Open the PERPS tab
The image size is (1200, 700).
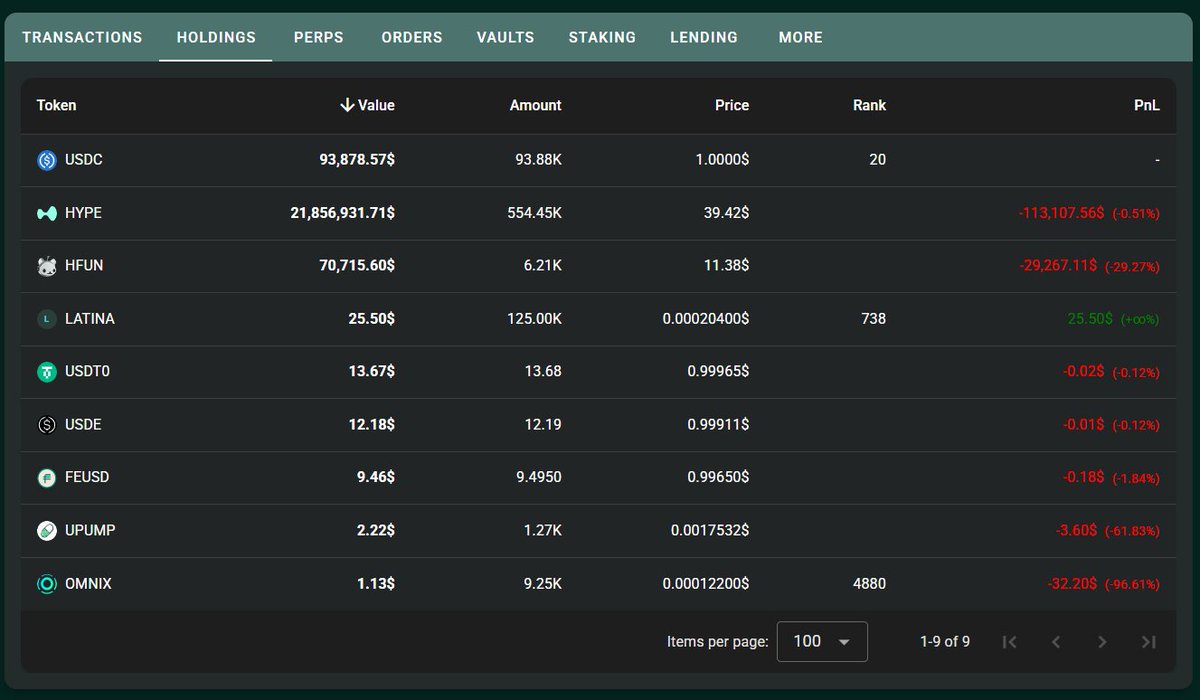(318, 37)
